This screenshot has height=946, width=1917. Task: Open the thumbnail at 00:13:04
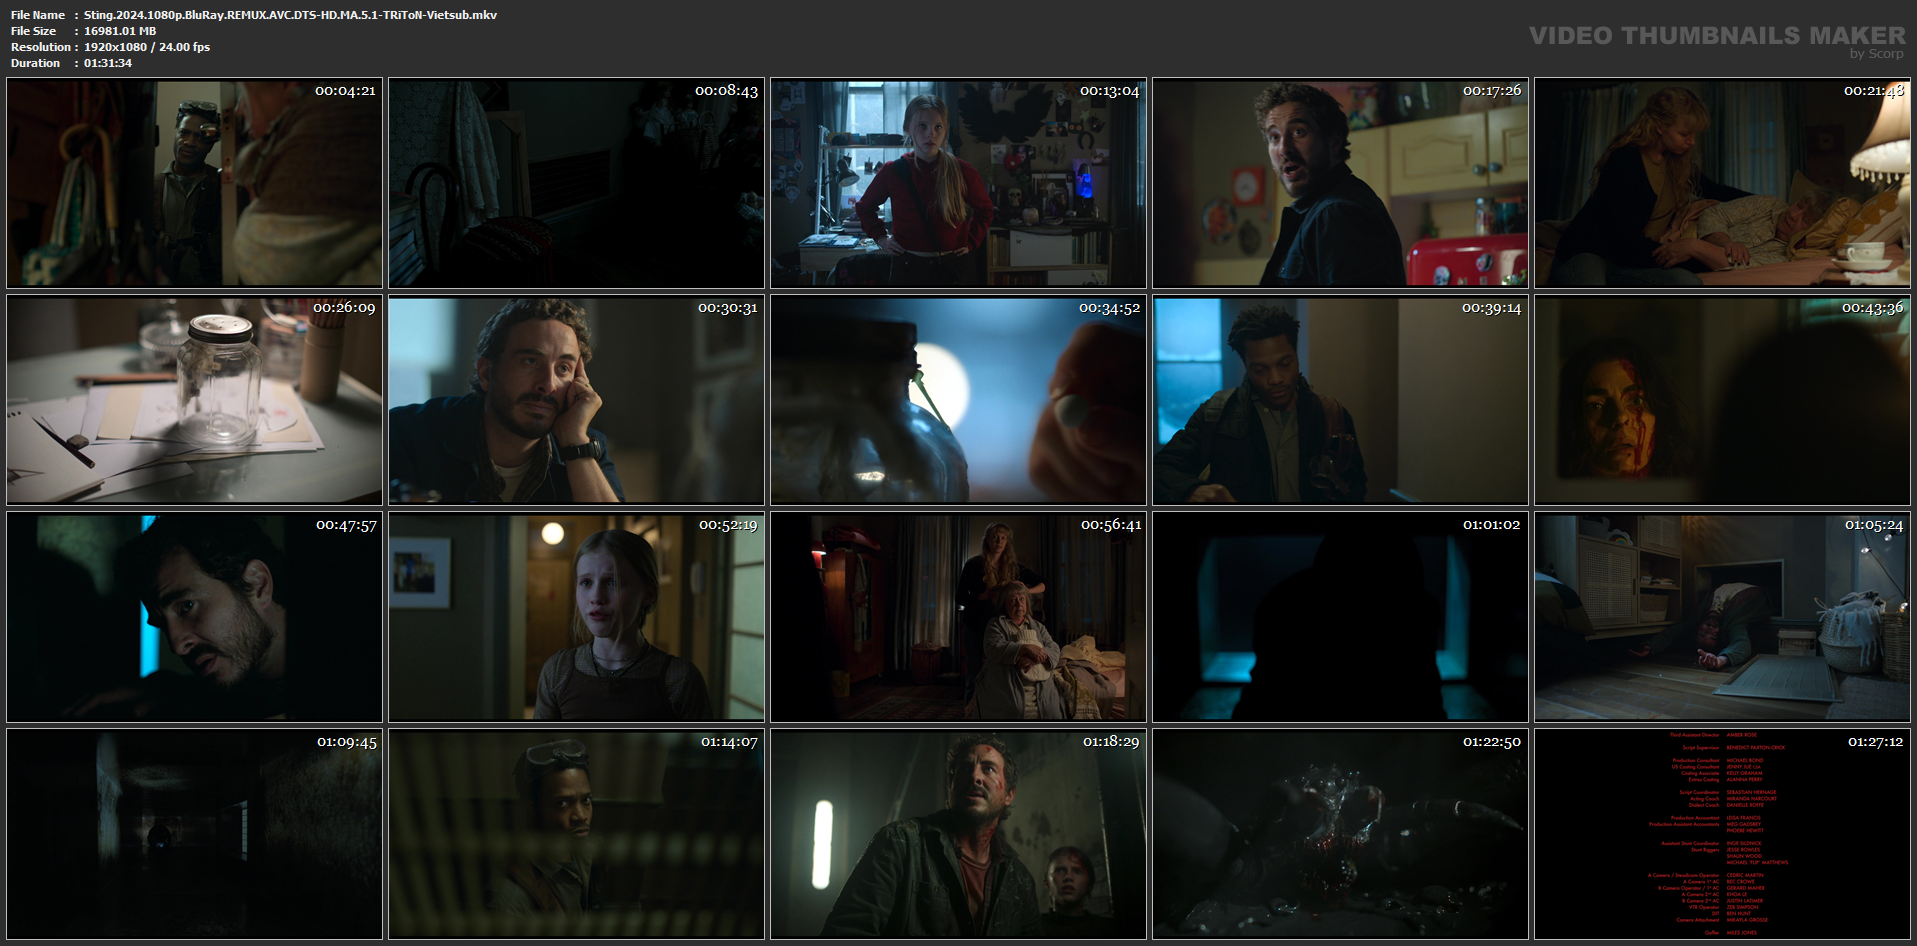(x=958, y=183)
